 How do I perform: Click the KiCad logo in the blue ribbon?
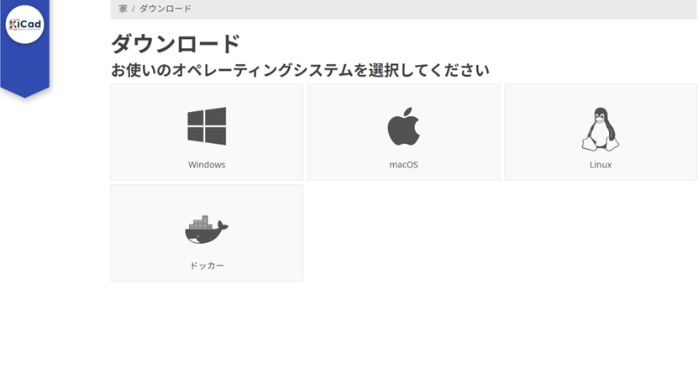pos(25,24)
